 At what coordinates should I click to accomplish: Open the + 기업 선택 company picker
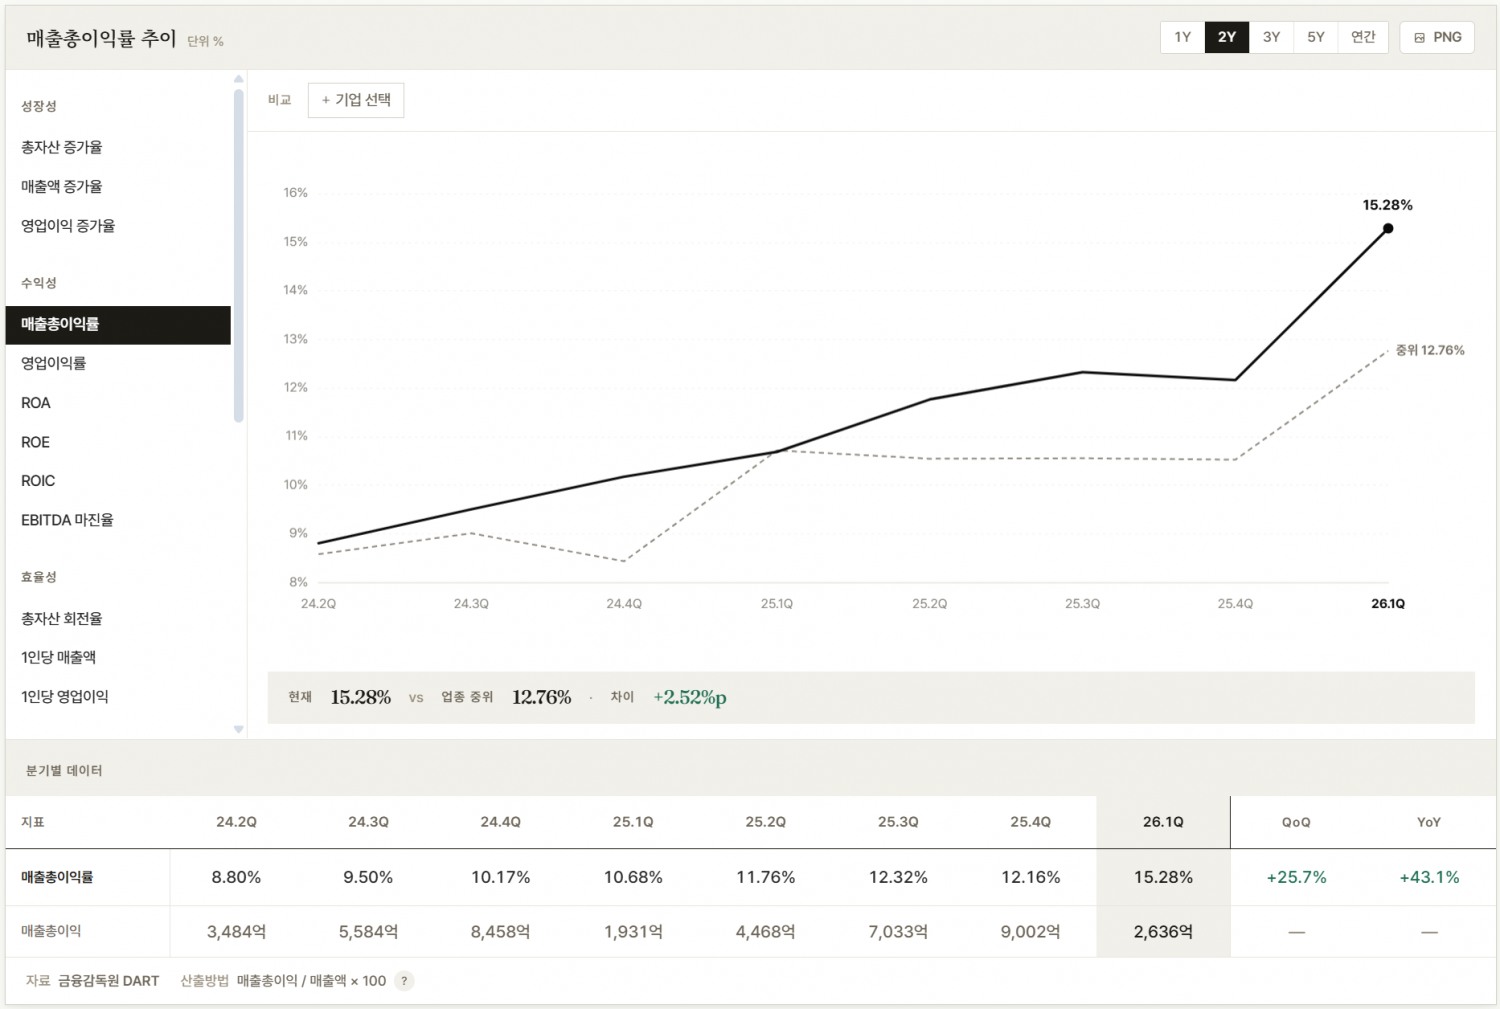(x=356, y=100)
